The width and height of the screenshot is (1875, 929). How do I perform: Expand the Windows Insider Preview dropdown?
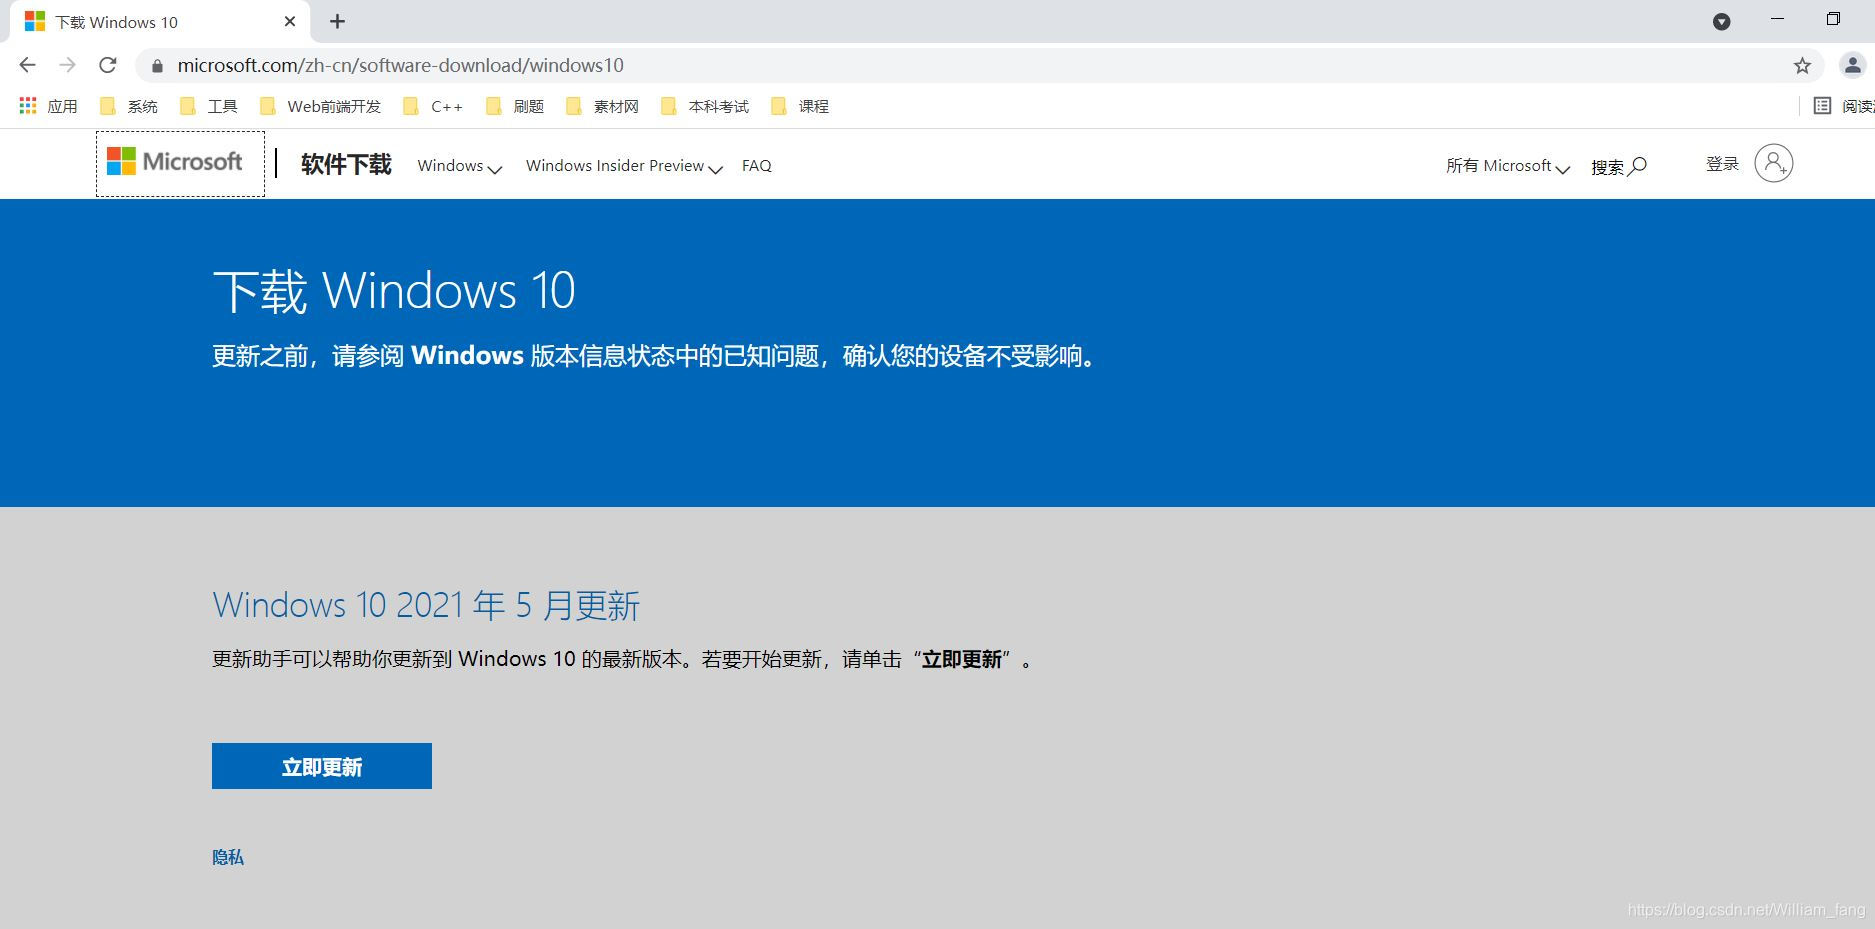(624, 166)
